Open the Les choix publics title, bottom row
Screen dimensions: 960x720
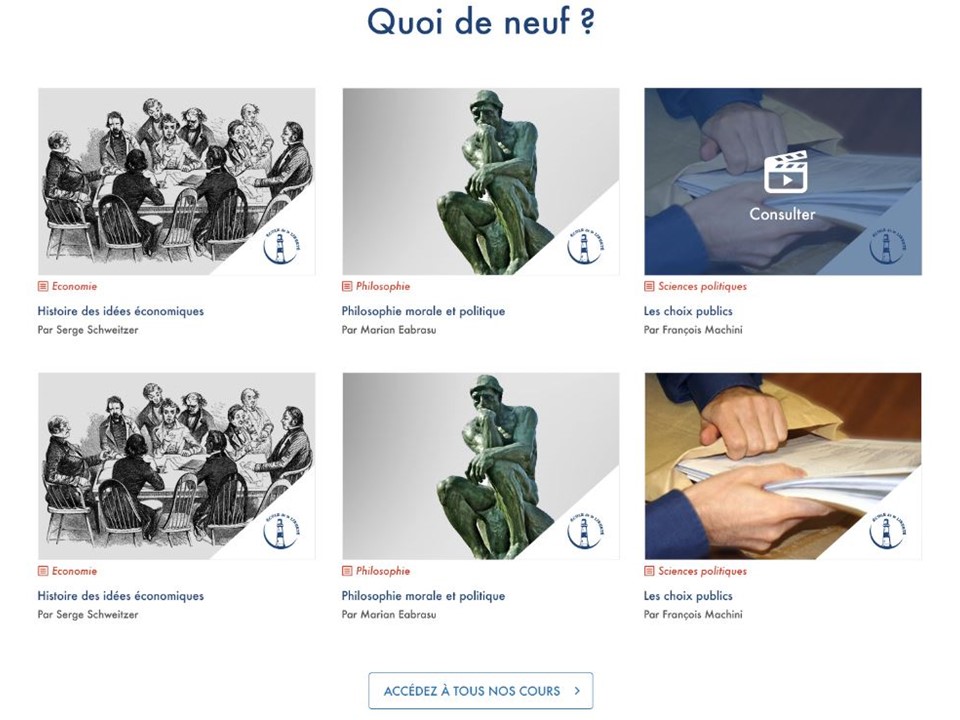click(688, 596)
